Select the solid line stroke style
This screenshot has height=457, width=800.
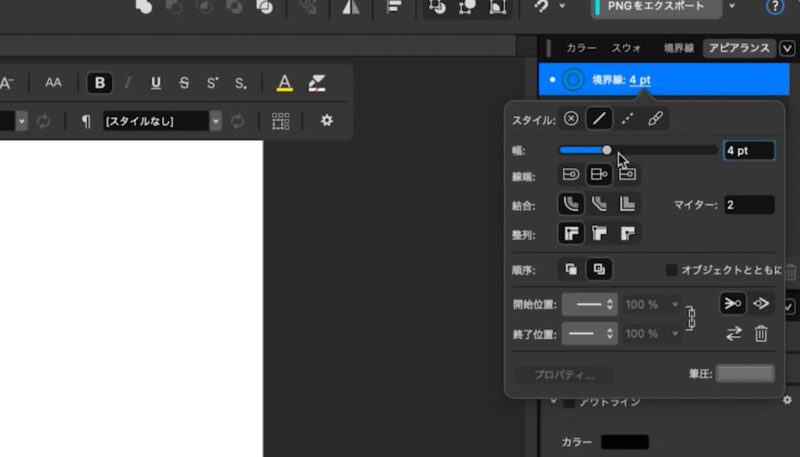[599, 119]
